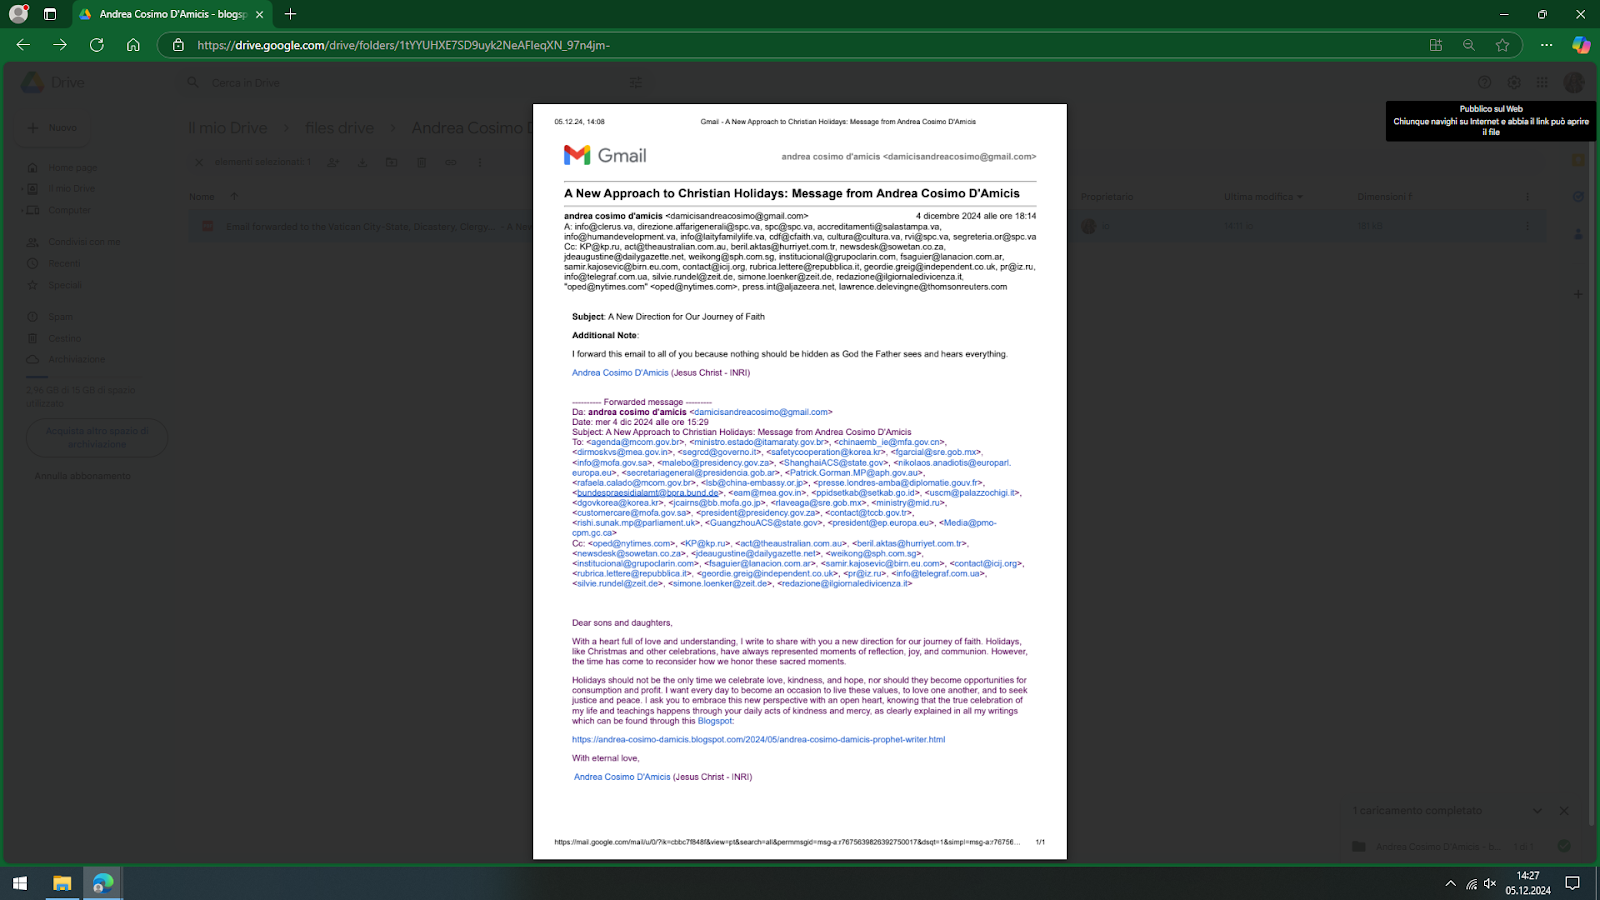
Task: Clear the selection with the X icon
Action: (199, 162)
